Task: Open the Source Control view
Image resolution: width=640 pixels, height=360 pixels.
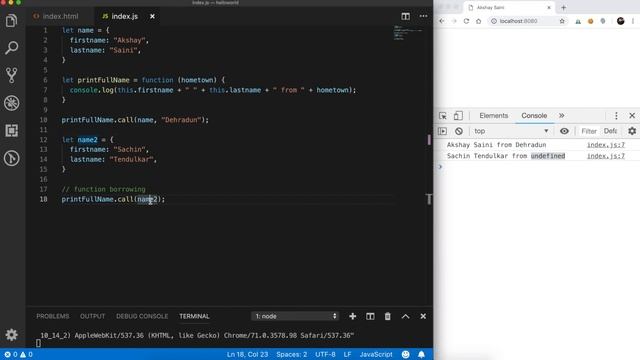Action: pos(11,75)
